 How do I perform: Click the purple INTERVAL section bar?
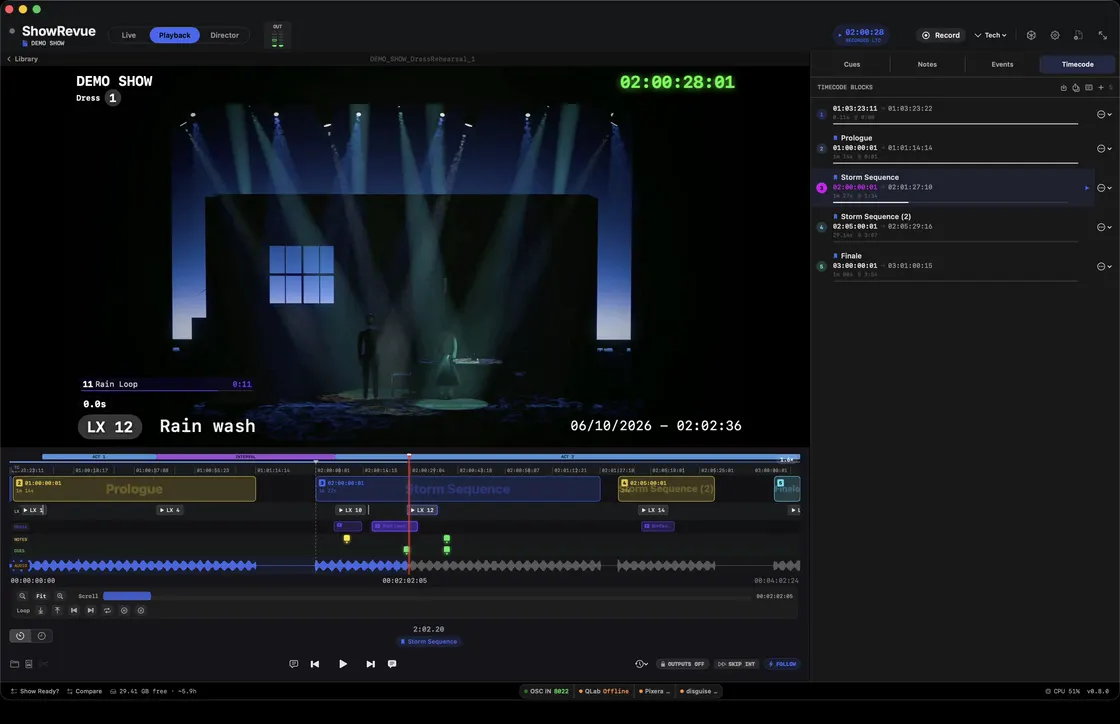245,456
